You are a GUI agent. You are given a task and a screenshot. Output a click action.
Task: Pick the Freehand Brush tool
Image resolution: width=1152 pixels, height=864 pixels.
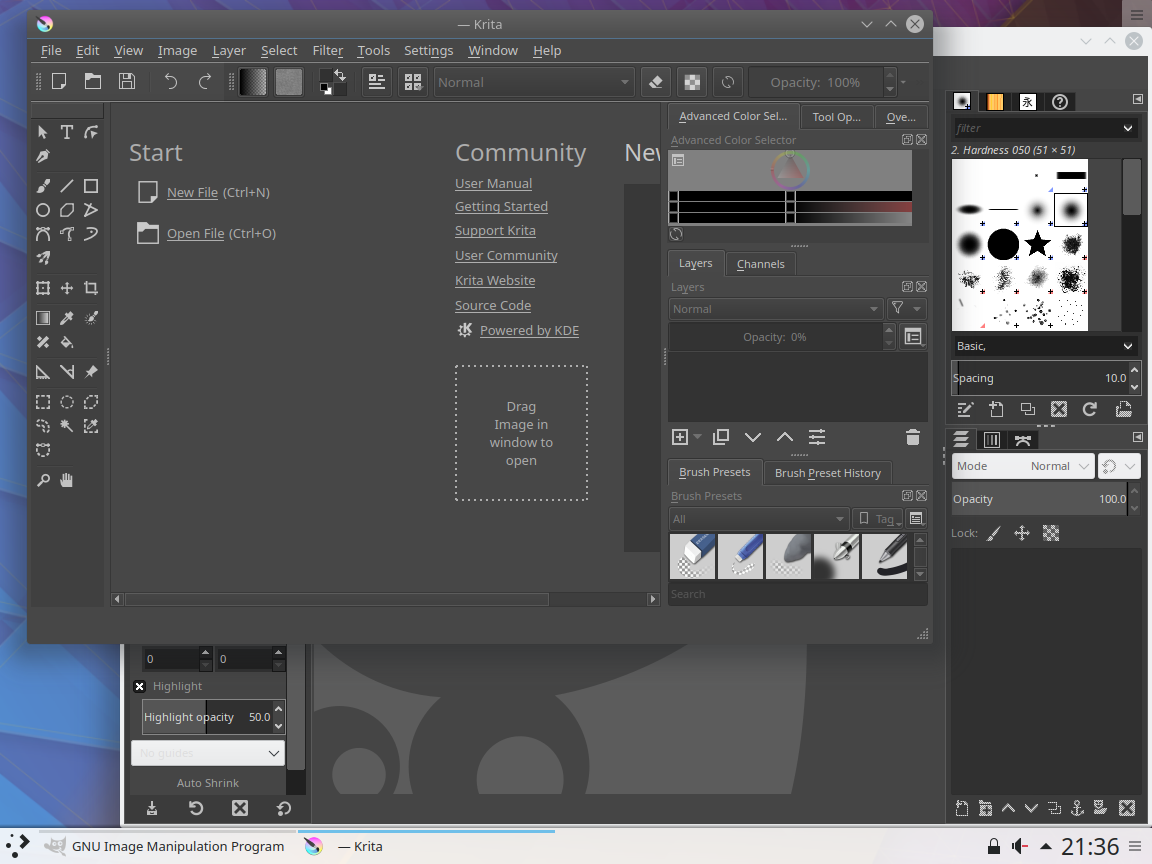tap(43, 186)
